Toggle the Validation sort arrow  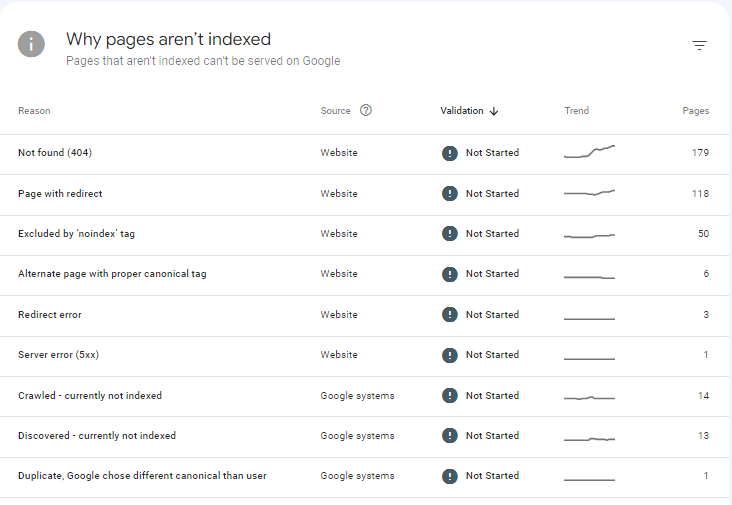pos(494,111)
